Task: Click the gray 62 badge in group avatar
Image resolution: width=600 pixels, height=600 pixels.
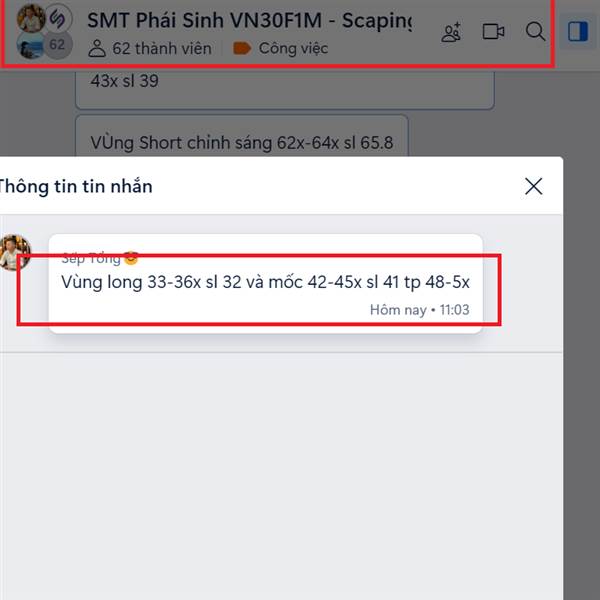Action: coord(57,44)
